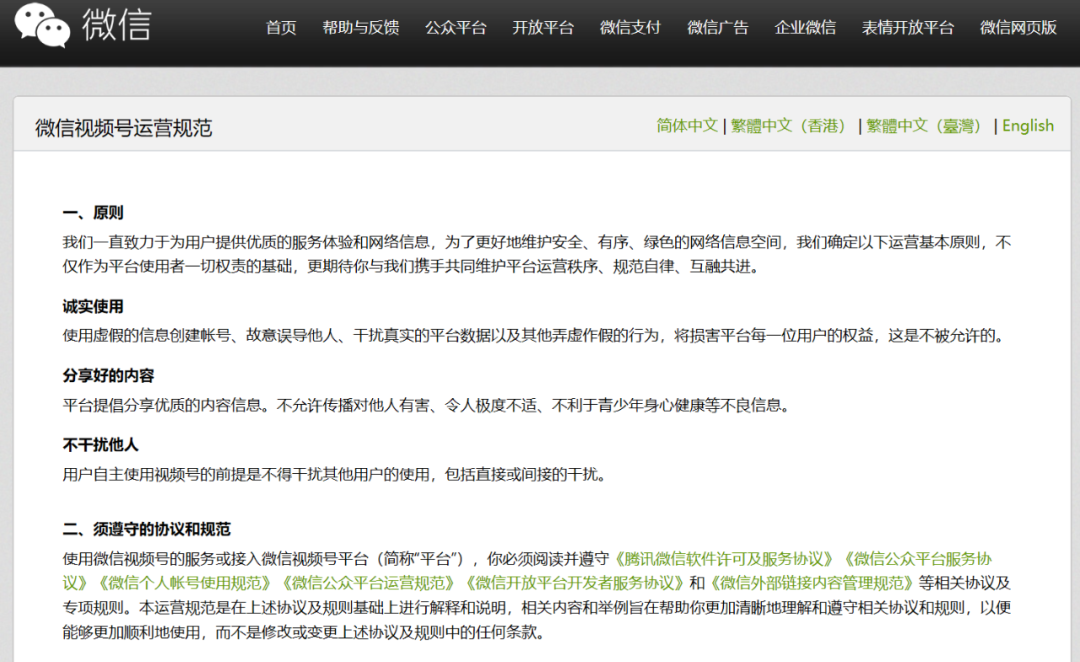Switch language to 繁體中文（香港）
Screen dimensions: 1080x662
[791, 125]
